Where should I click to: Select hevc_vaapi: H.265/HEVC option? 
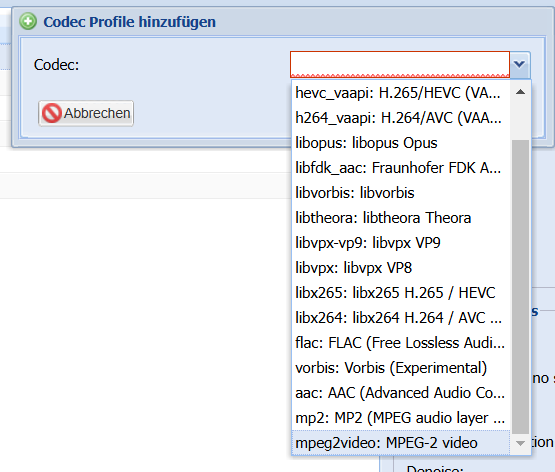pyautogui.click(x=401, y=93)
